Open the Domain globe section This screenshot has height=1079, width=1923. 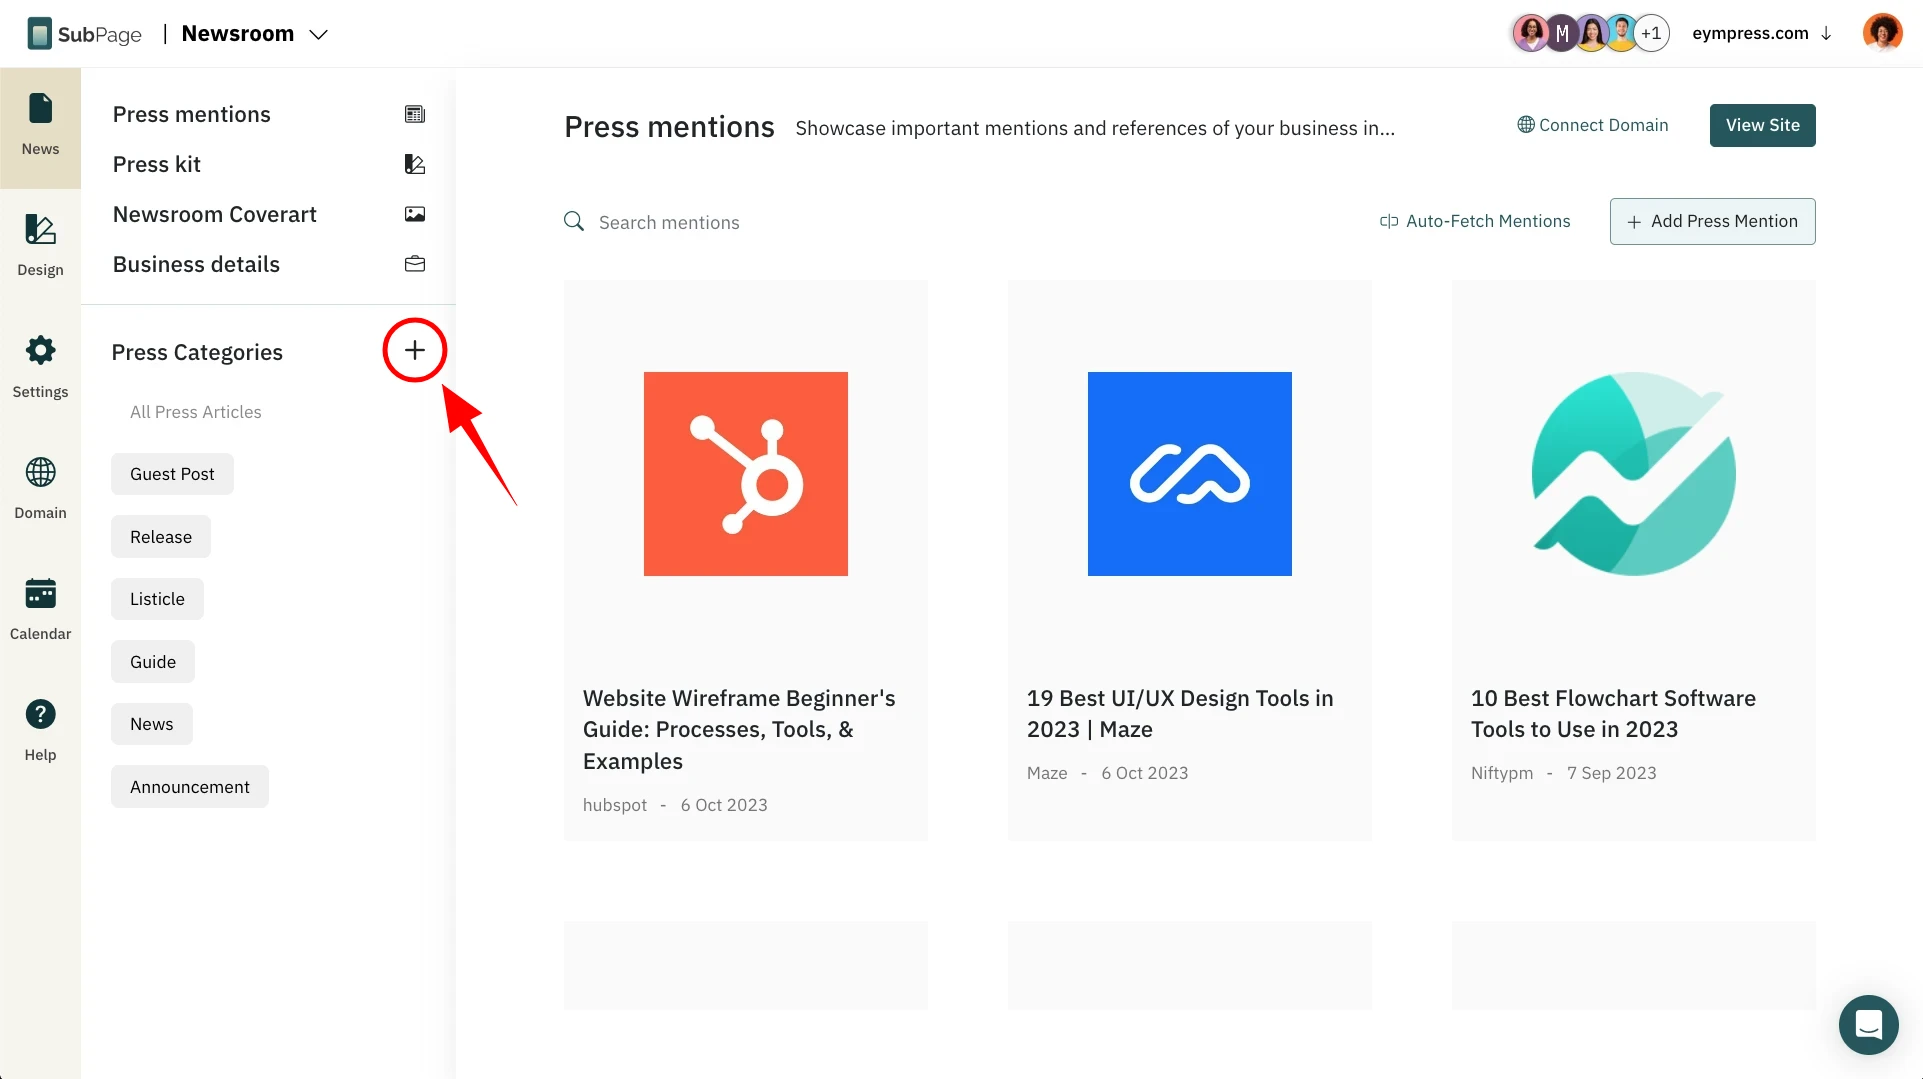(40, 488)
